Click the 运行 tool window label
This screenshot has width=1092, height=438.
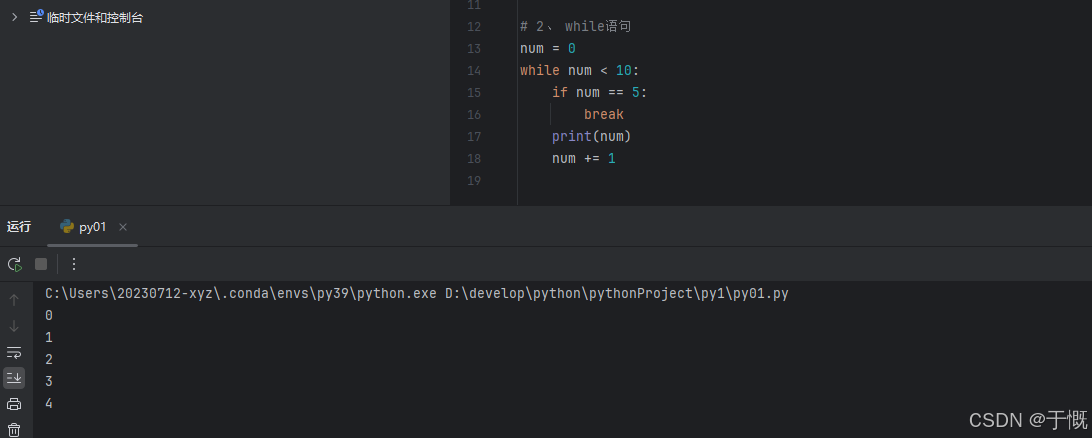(19, 227)
